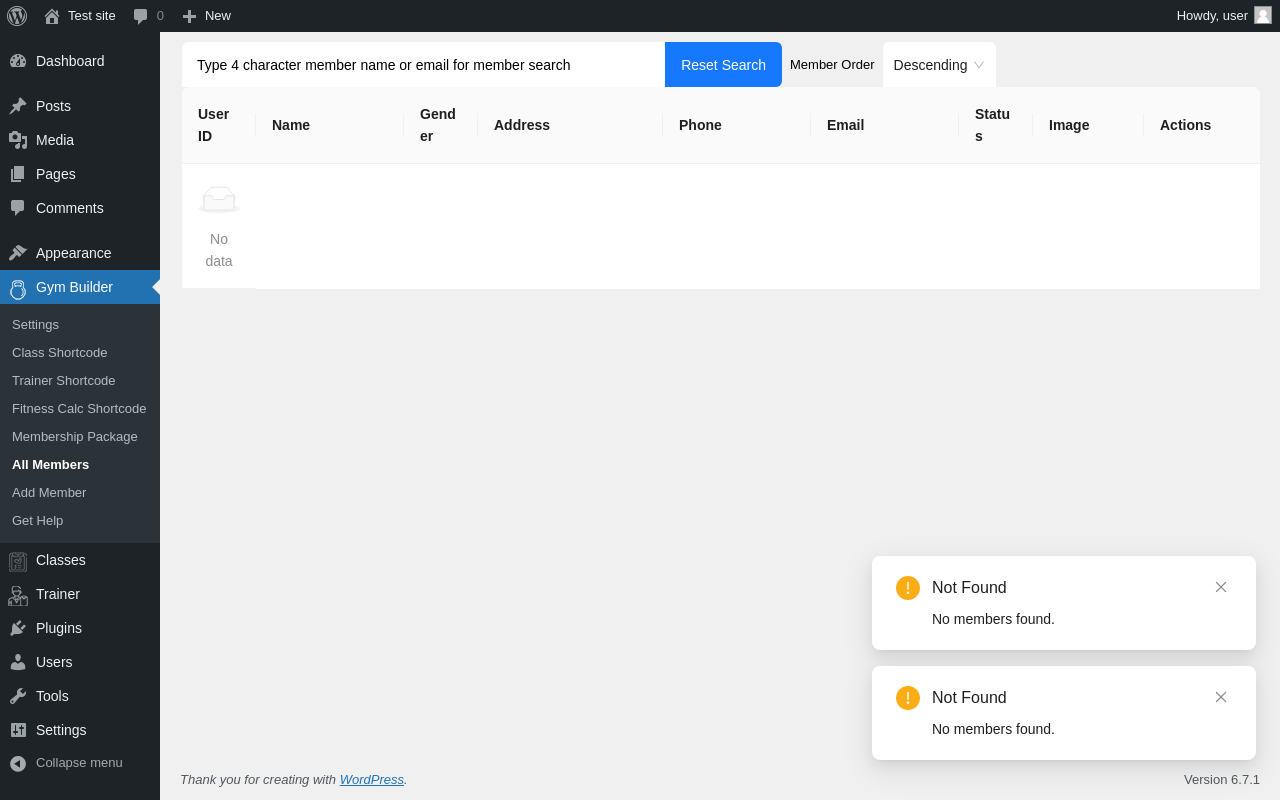1280x800 pixels.
Task: Open the New content menu
Action: point(207,16)
